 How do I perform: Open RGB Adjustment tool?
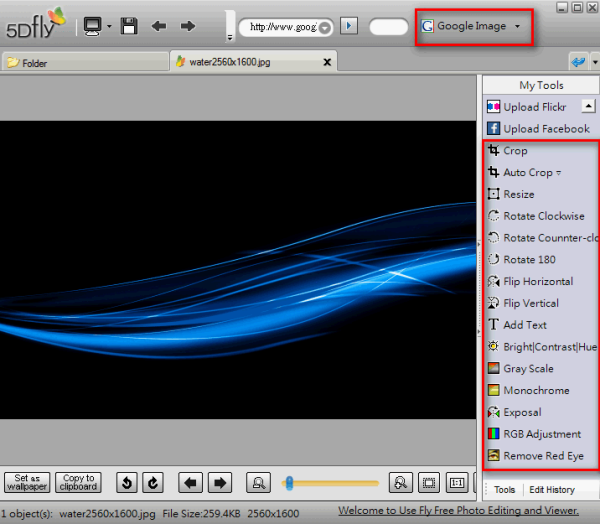(542, 434)
